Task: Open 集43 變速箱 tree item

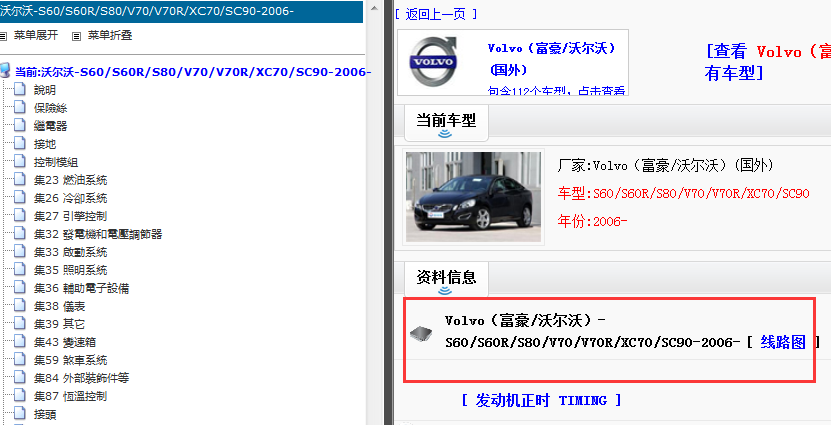Action: 65,342
